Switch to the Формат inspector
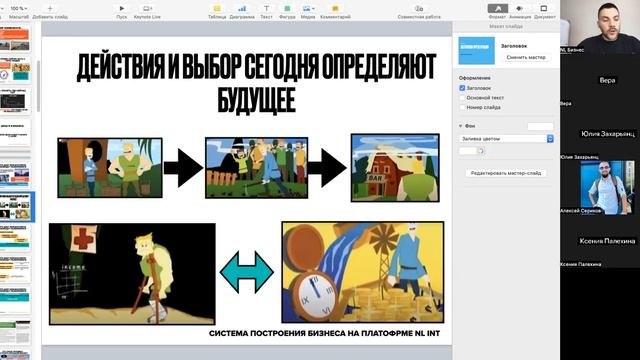 click(x=498, y=8)
